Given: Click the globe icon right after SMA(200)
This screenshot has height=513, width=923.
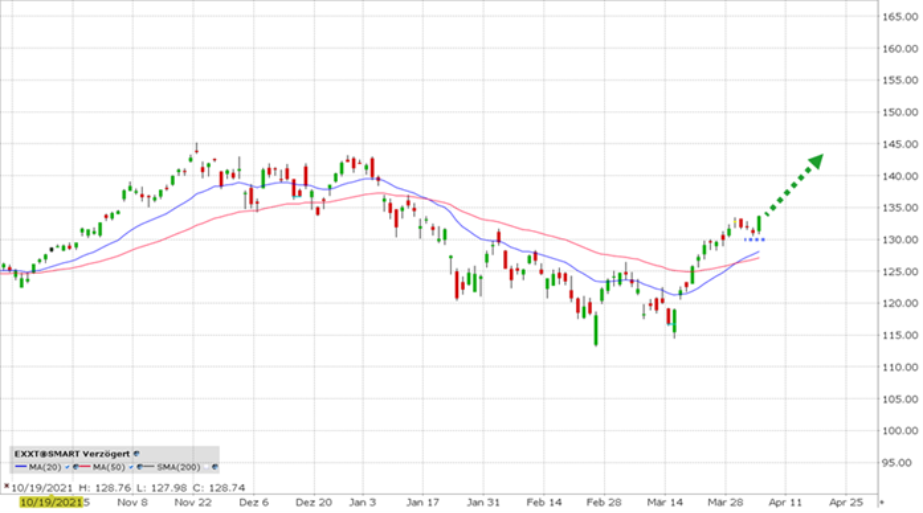Looking at the screenshot, I should pyautogui.click(x=215, y=466).
